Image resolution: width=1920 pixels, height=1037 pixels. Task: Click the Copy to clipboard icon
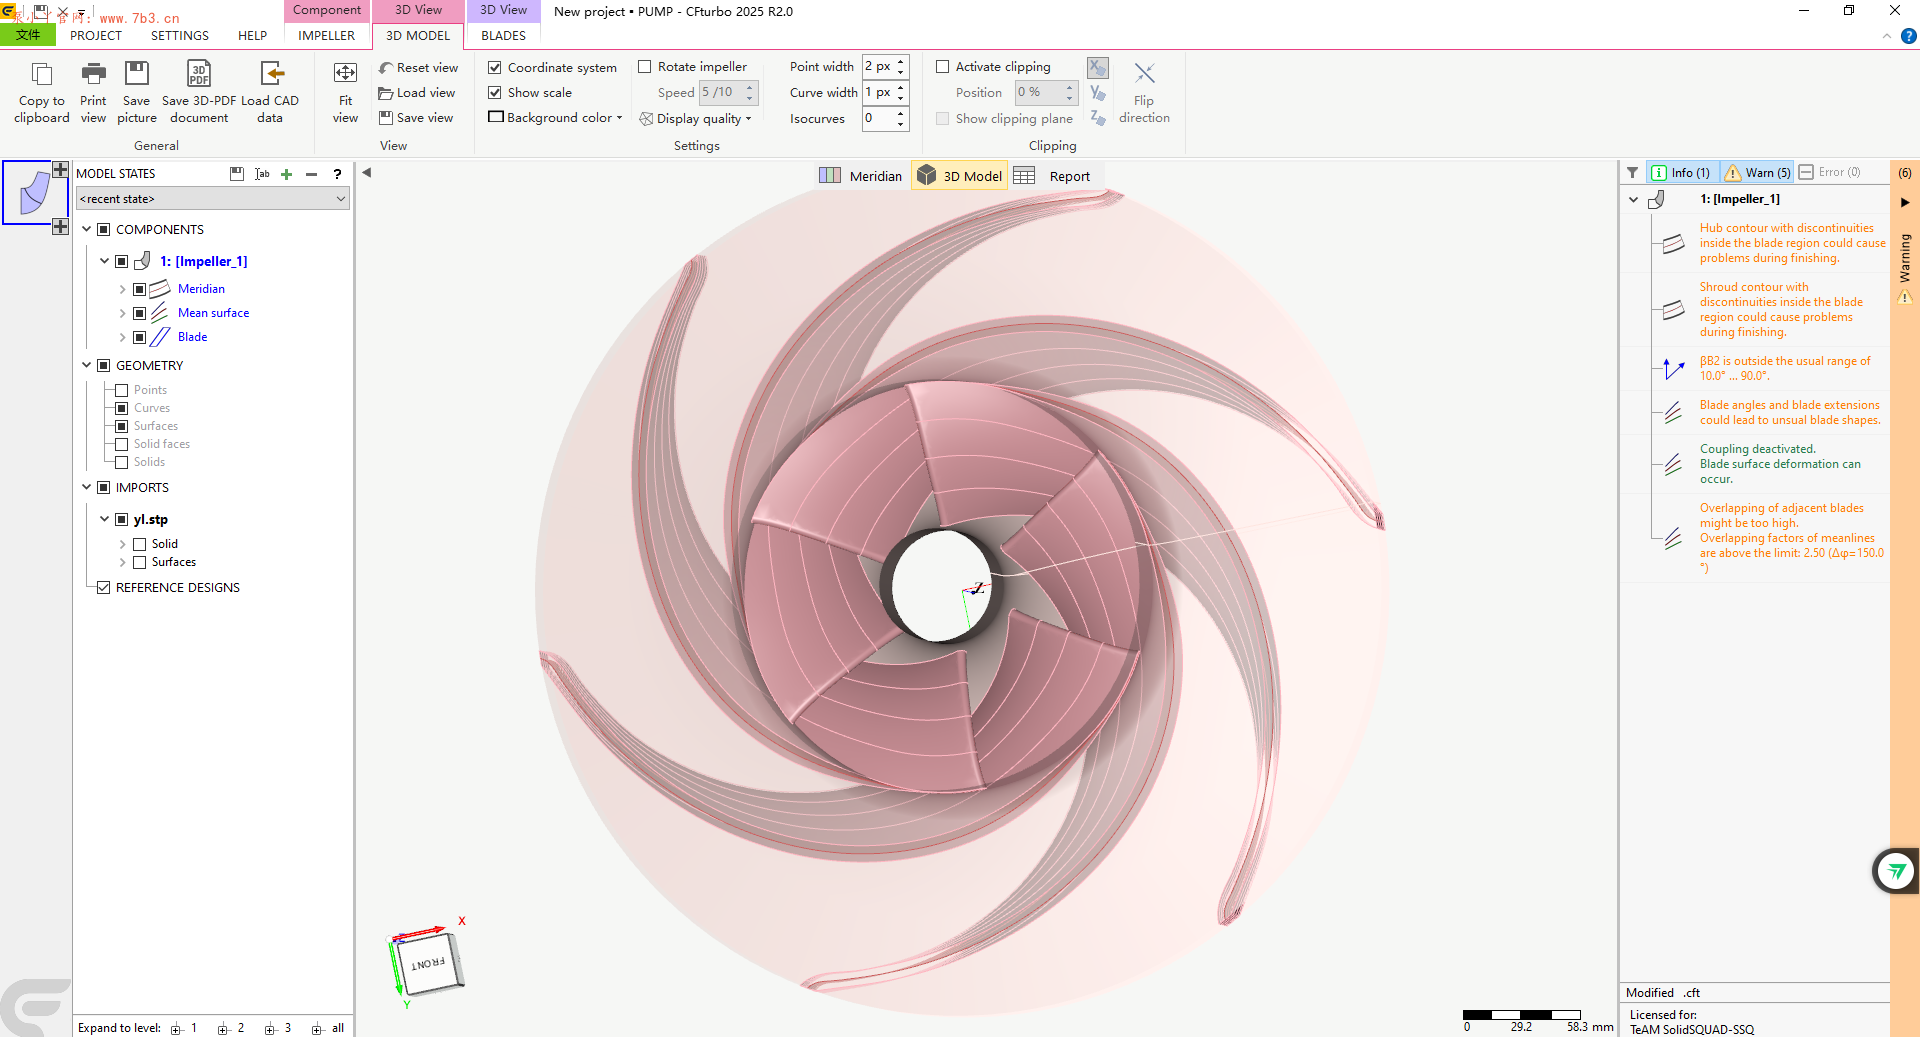pos(42,74)
